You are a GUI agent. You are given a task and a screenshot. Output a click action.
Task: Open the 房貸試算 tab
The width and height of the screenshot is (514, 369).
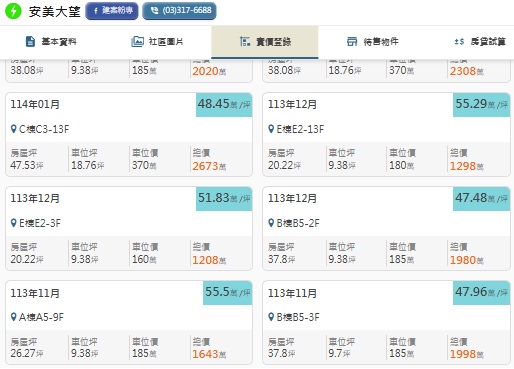(480, 42)
